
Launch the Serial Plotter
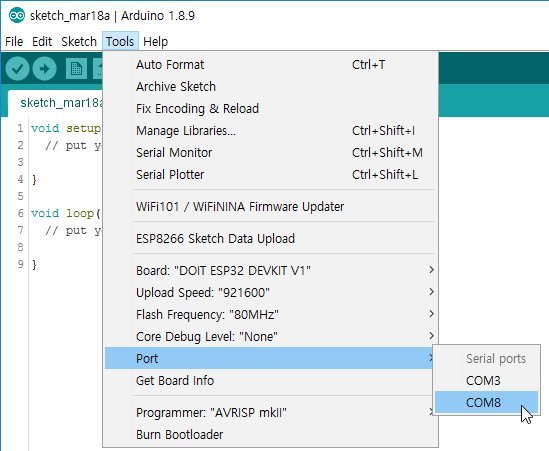coord(271,174)
